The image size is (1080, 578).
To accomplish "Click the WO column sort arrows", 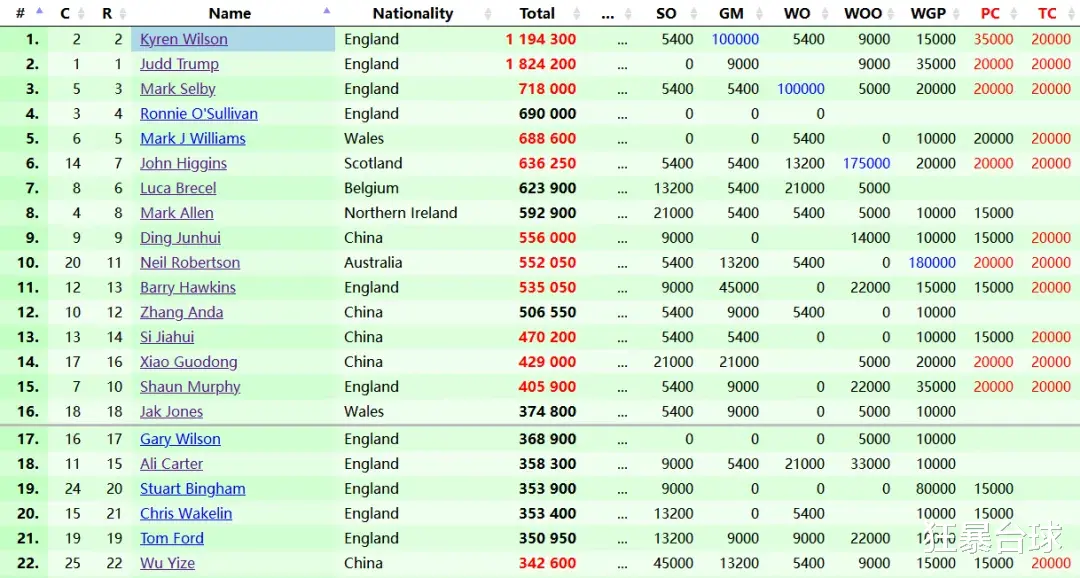I will tap(825, 13).
